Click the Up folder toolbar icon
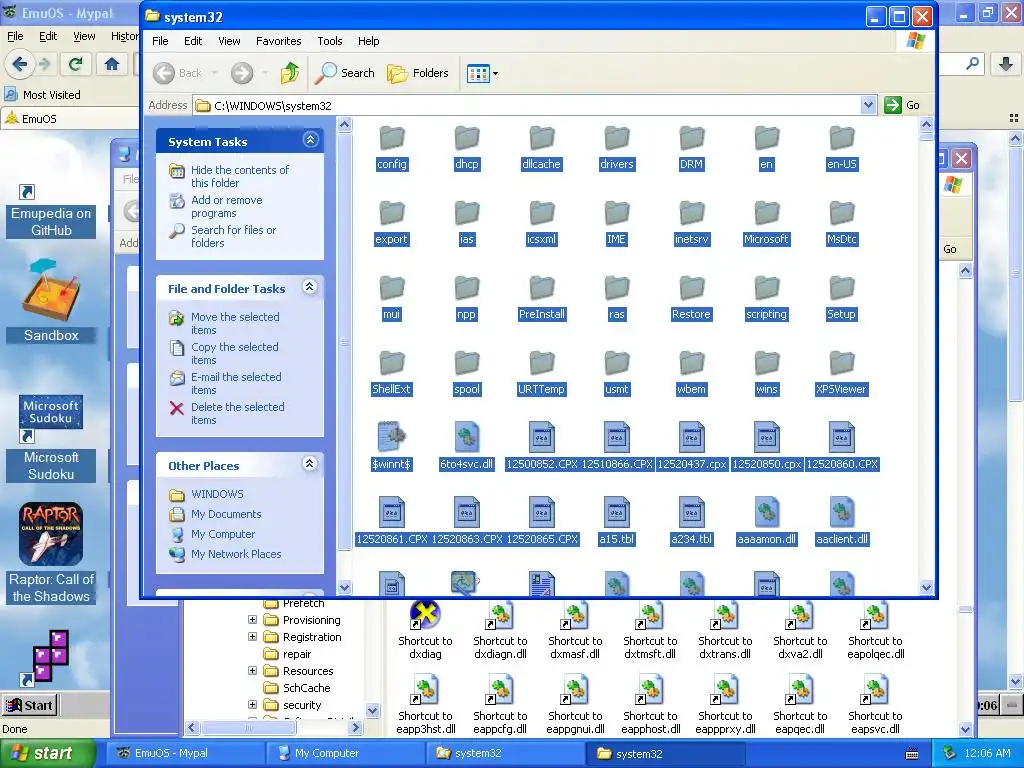 (x=290, y=73)
